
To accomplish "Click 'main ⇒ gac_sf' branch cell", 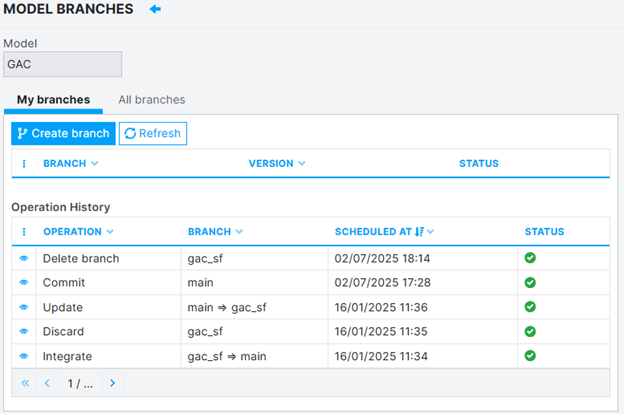I will coord(255,307).
